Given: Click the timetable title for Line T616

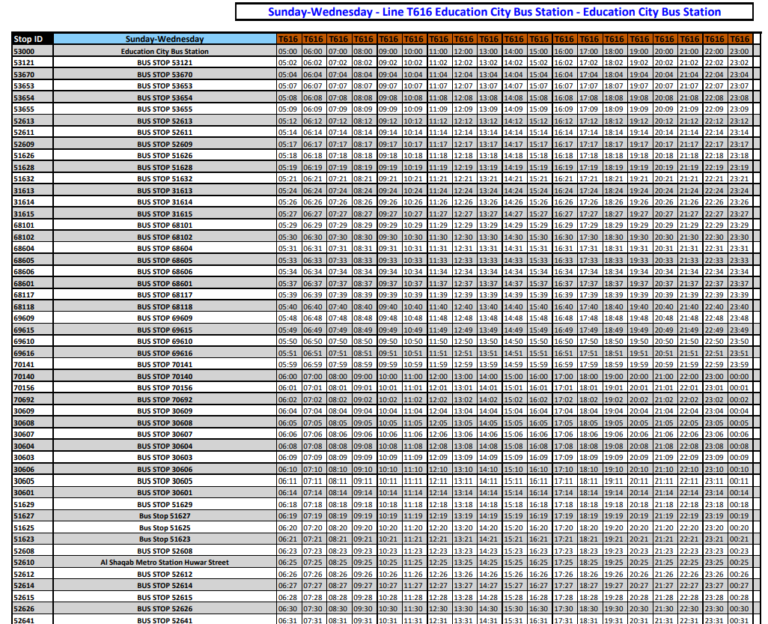Looking at the screenshot, I should [494, 13].
